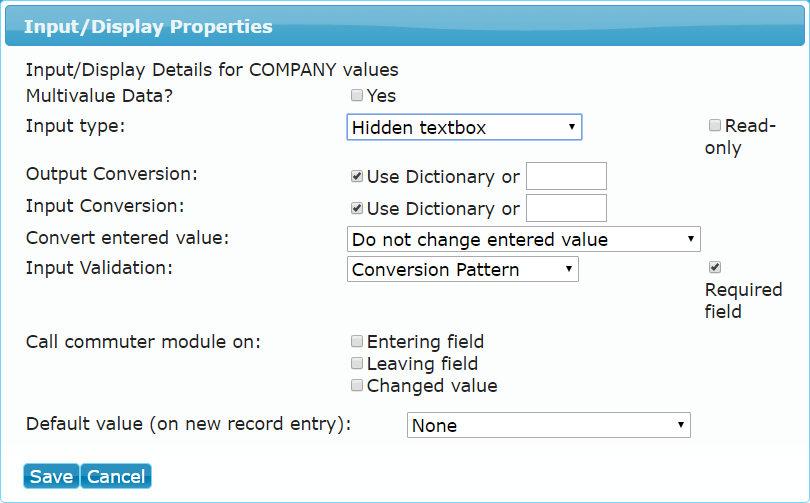
Task: Click the Input type dropdown arrow
Action: click(x=571, y=127)
